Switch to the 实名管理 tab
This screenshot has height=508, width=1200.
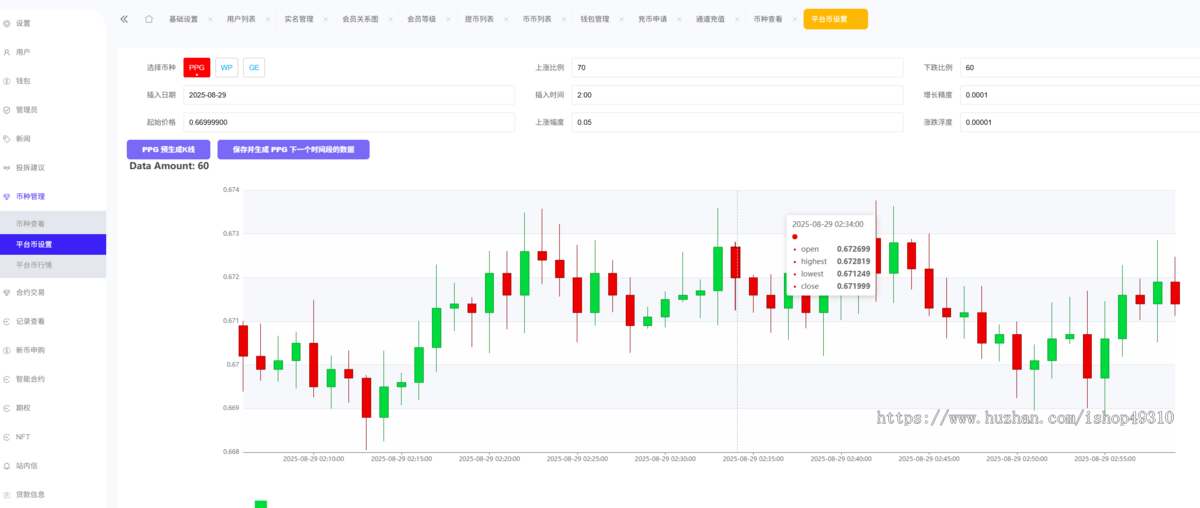click(299, 19)
